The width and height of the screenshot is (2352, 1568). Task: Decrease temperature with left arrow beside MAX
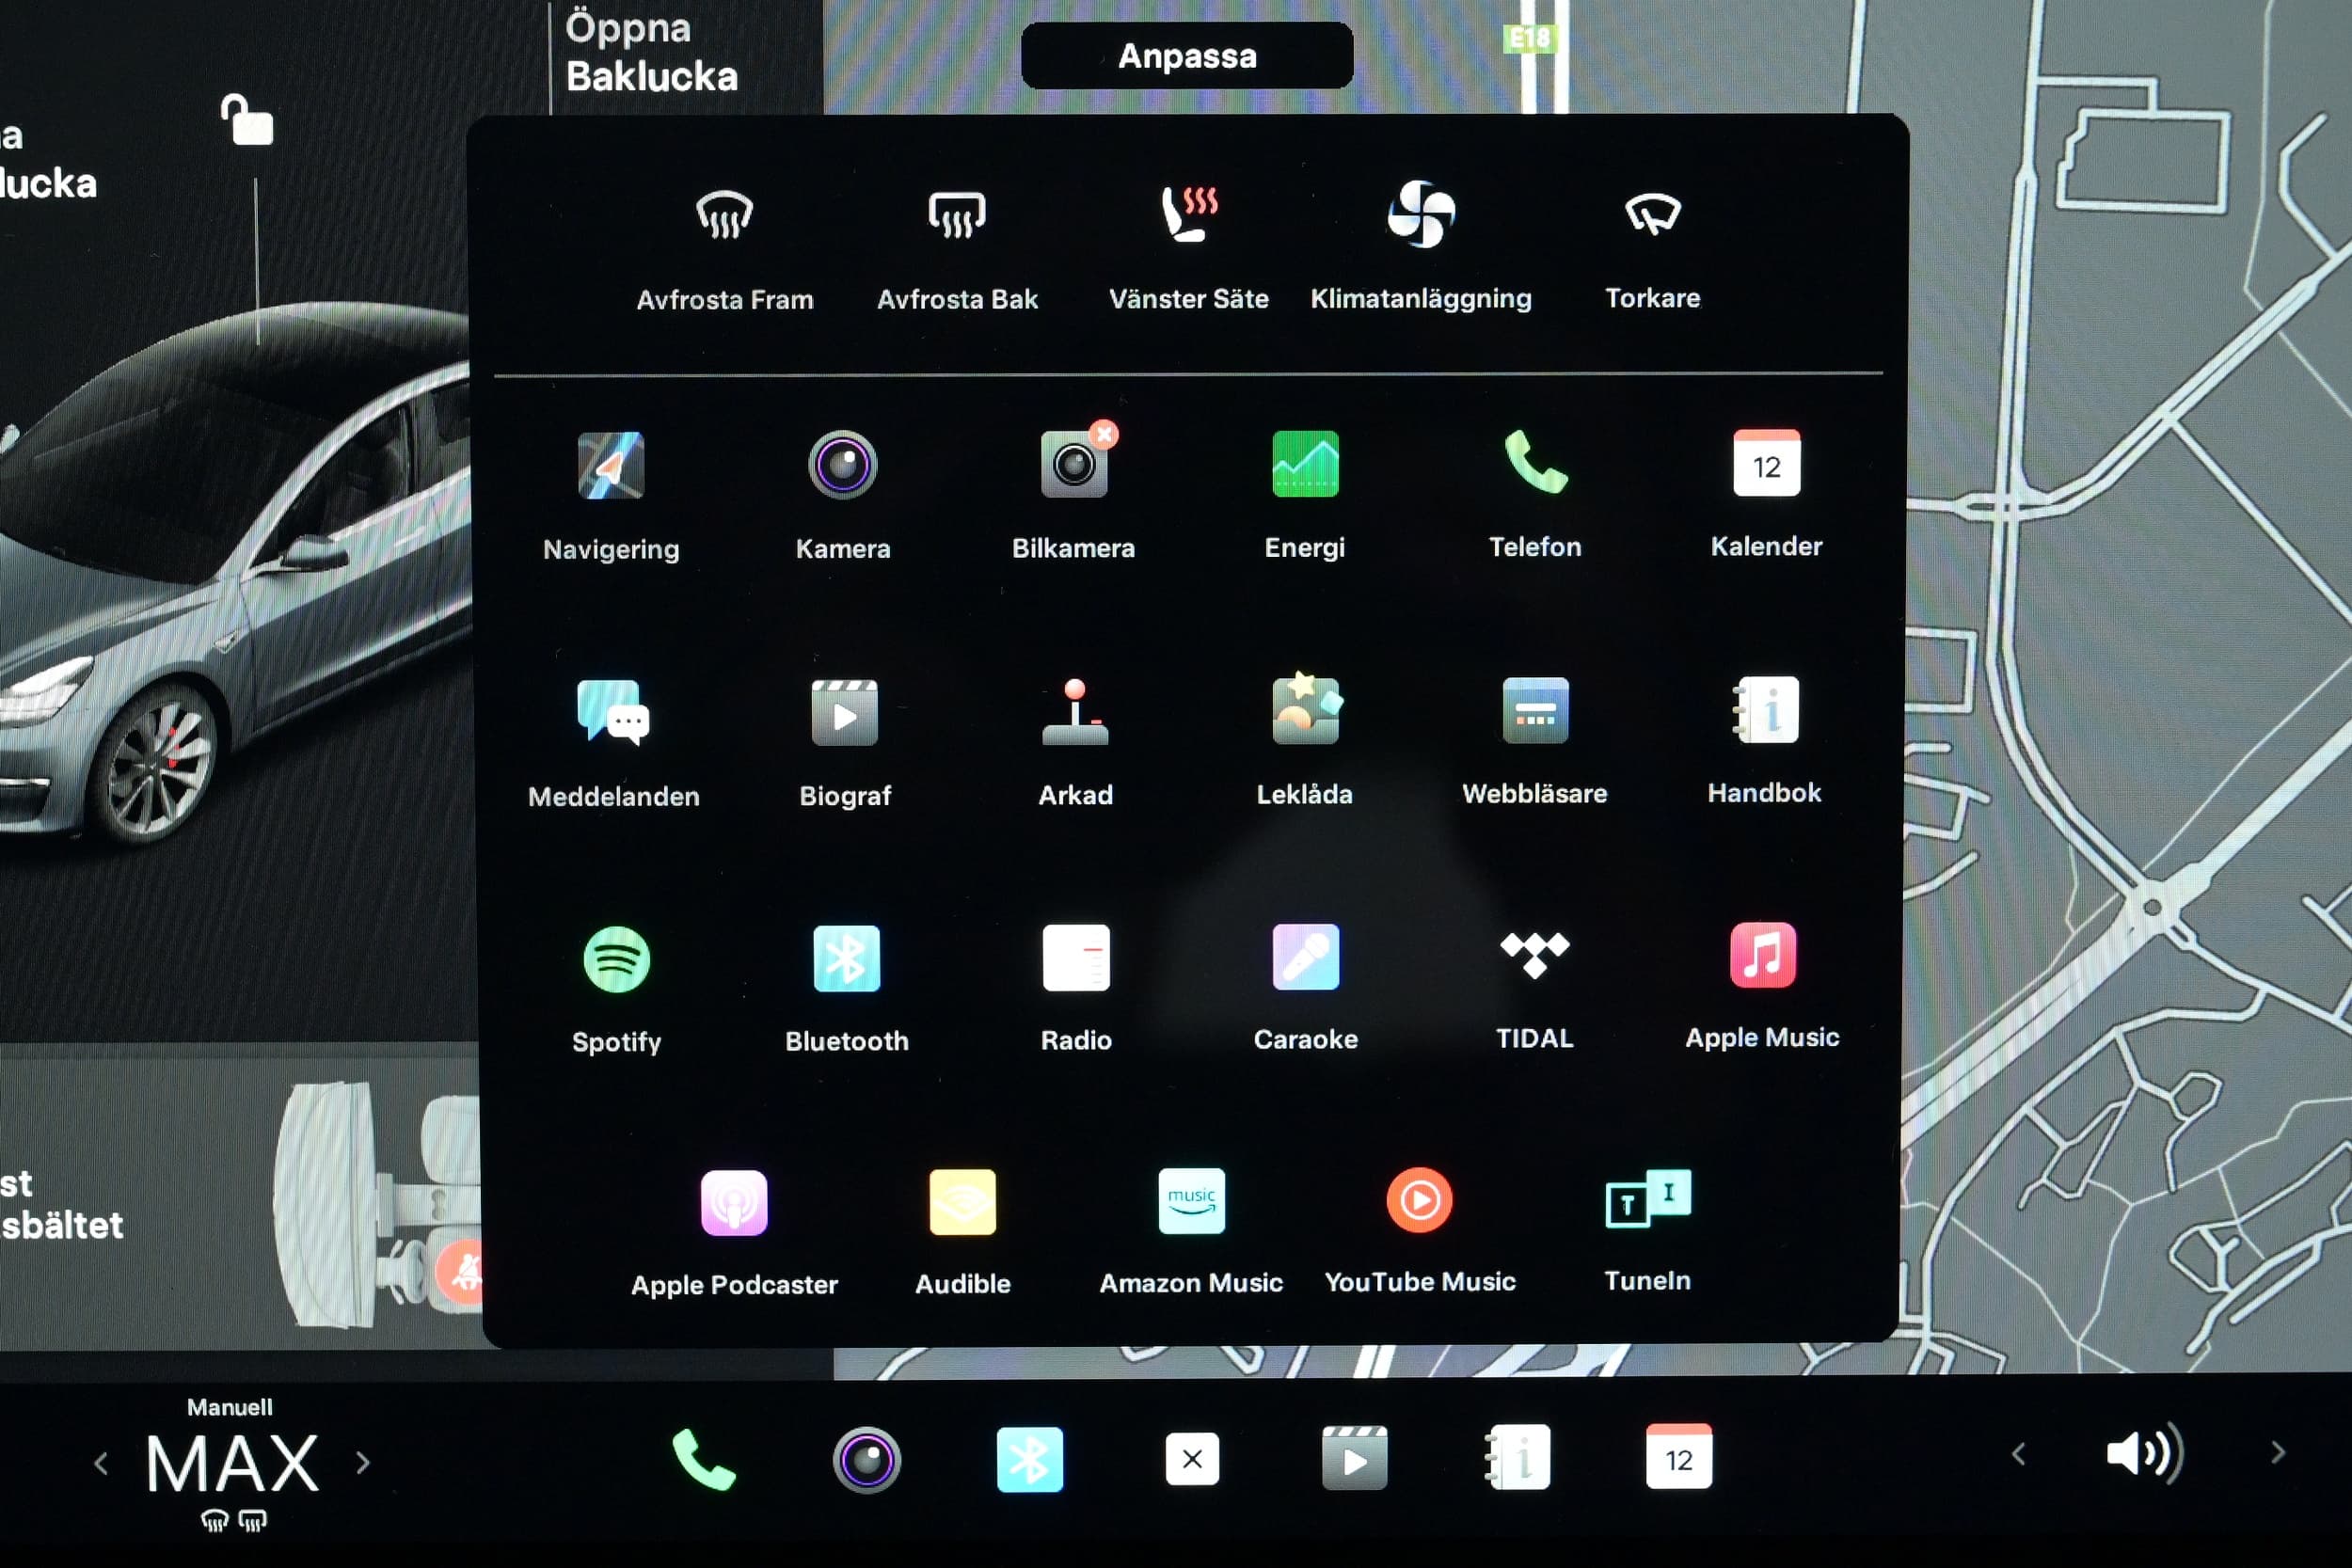101,1464
